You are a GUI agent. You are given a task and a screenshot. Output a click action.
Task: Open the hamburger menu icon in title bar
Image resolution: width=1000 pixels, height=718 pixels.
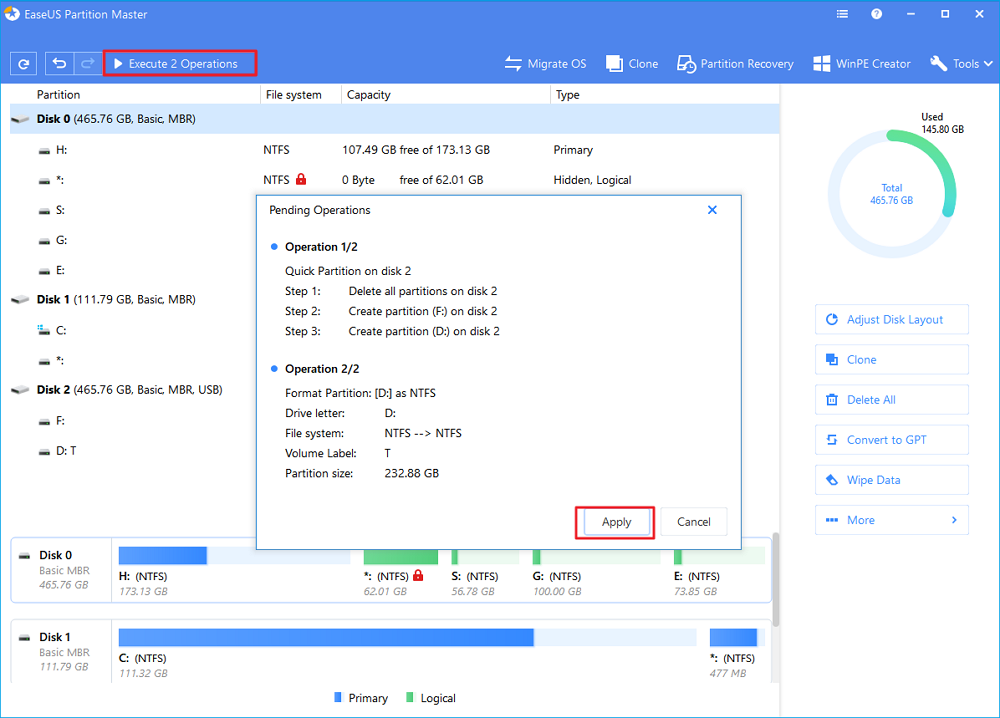tap(842, 14)
